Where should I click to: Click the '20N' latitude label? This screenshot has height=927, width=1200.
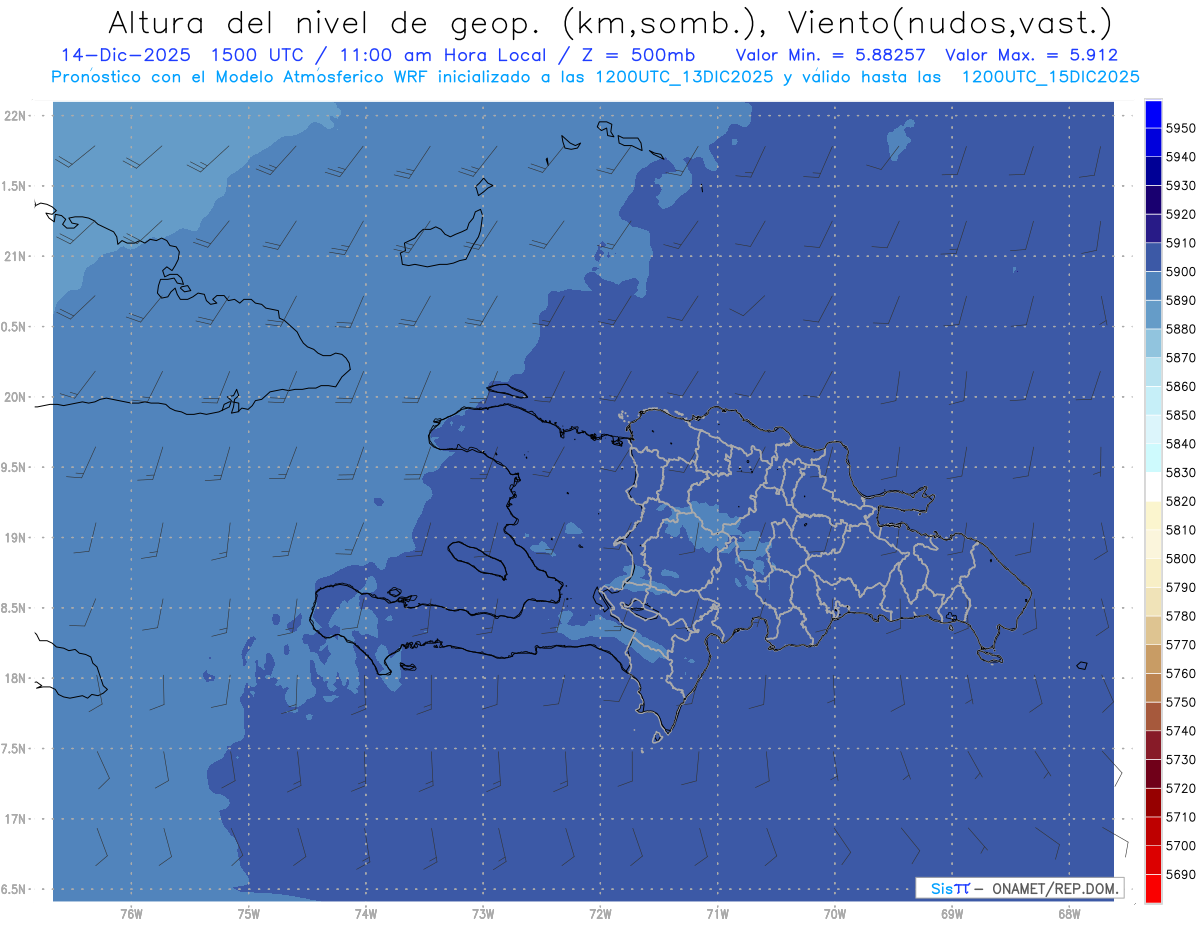(15, 397)
